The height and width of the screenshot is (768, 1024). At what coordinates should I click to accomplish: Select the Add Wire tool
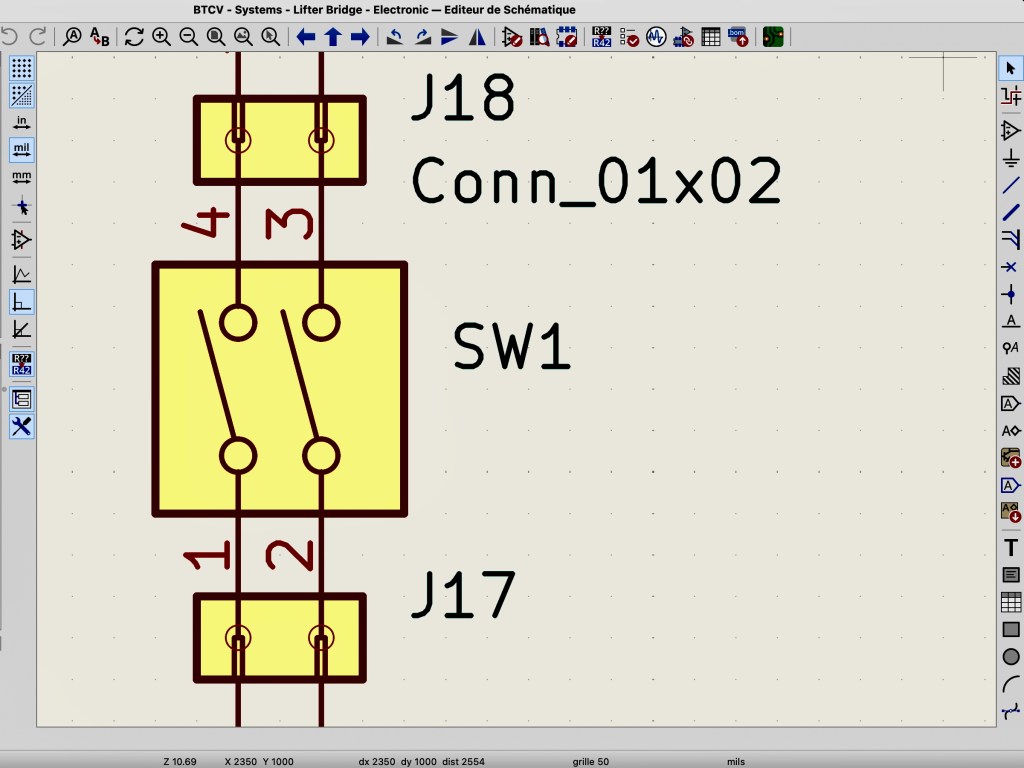[1011, 185]
